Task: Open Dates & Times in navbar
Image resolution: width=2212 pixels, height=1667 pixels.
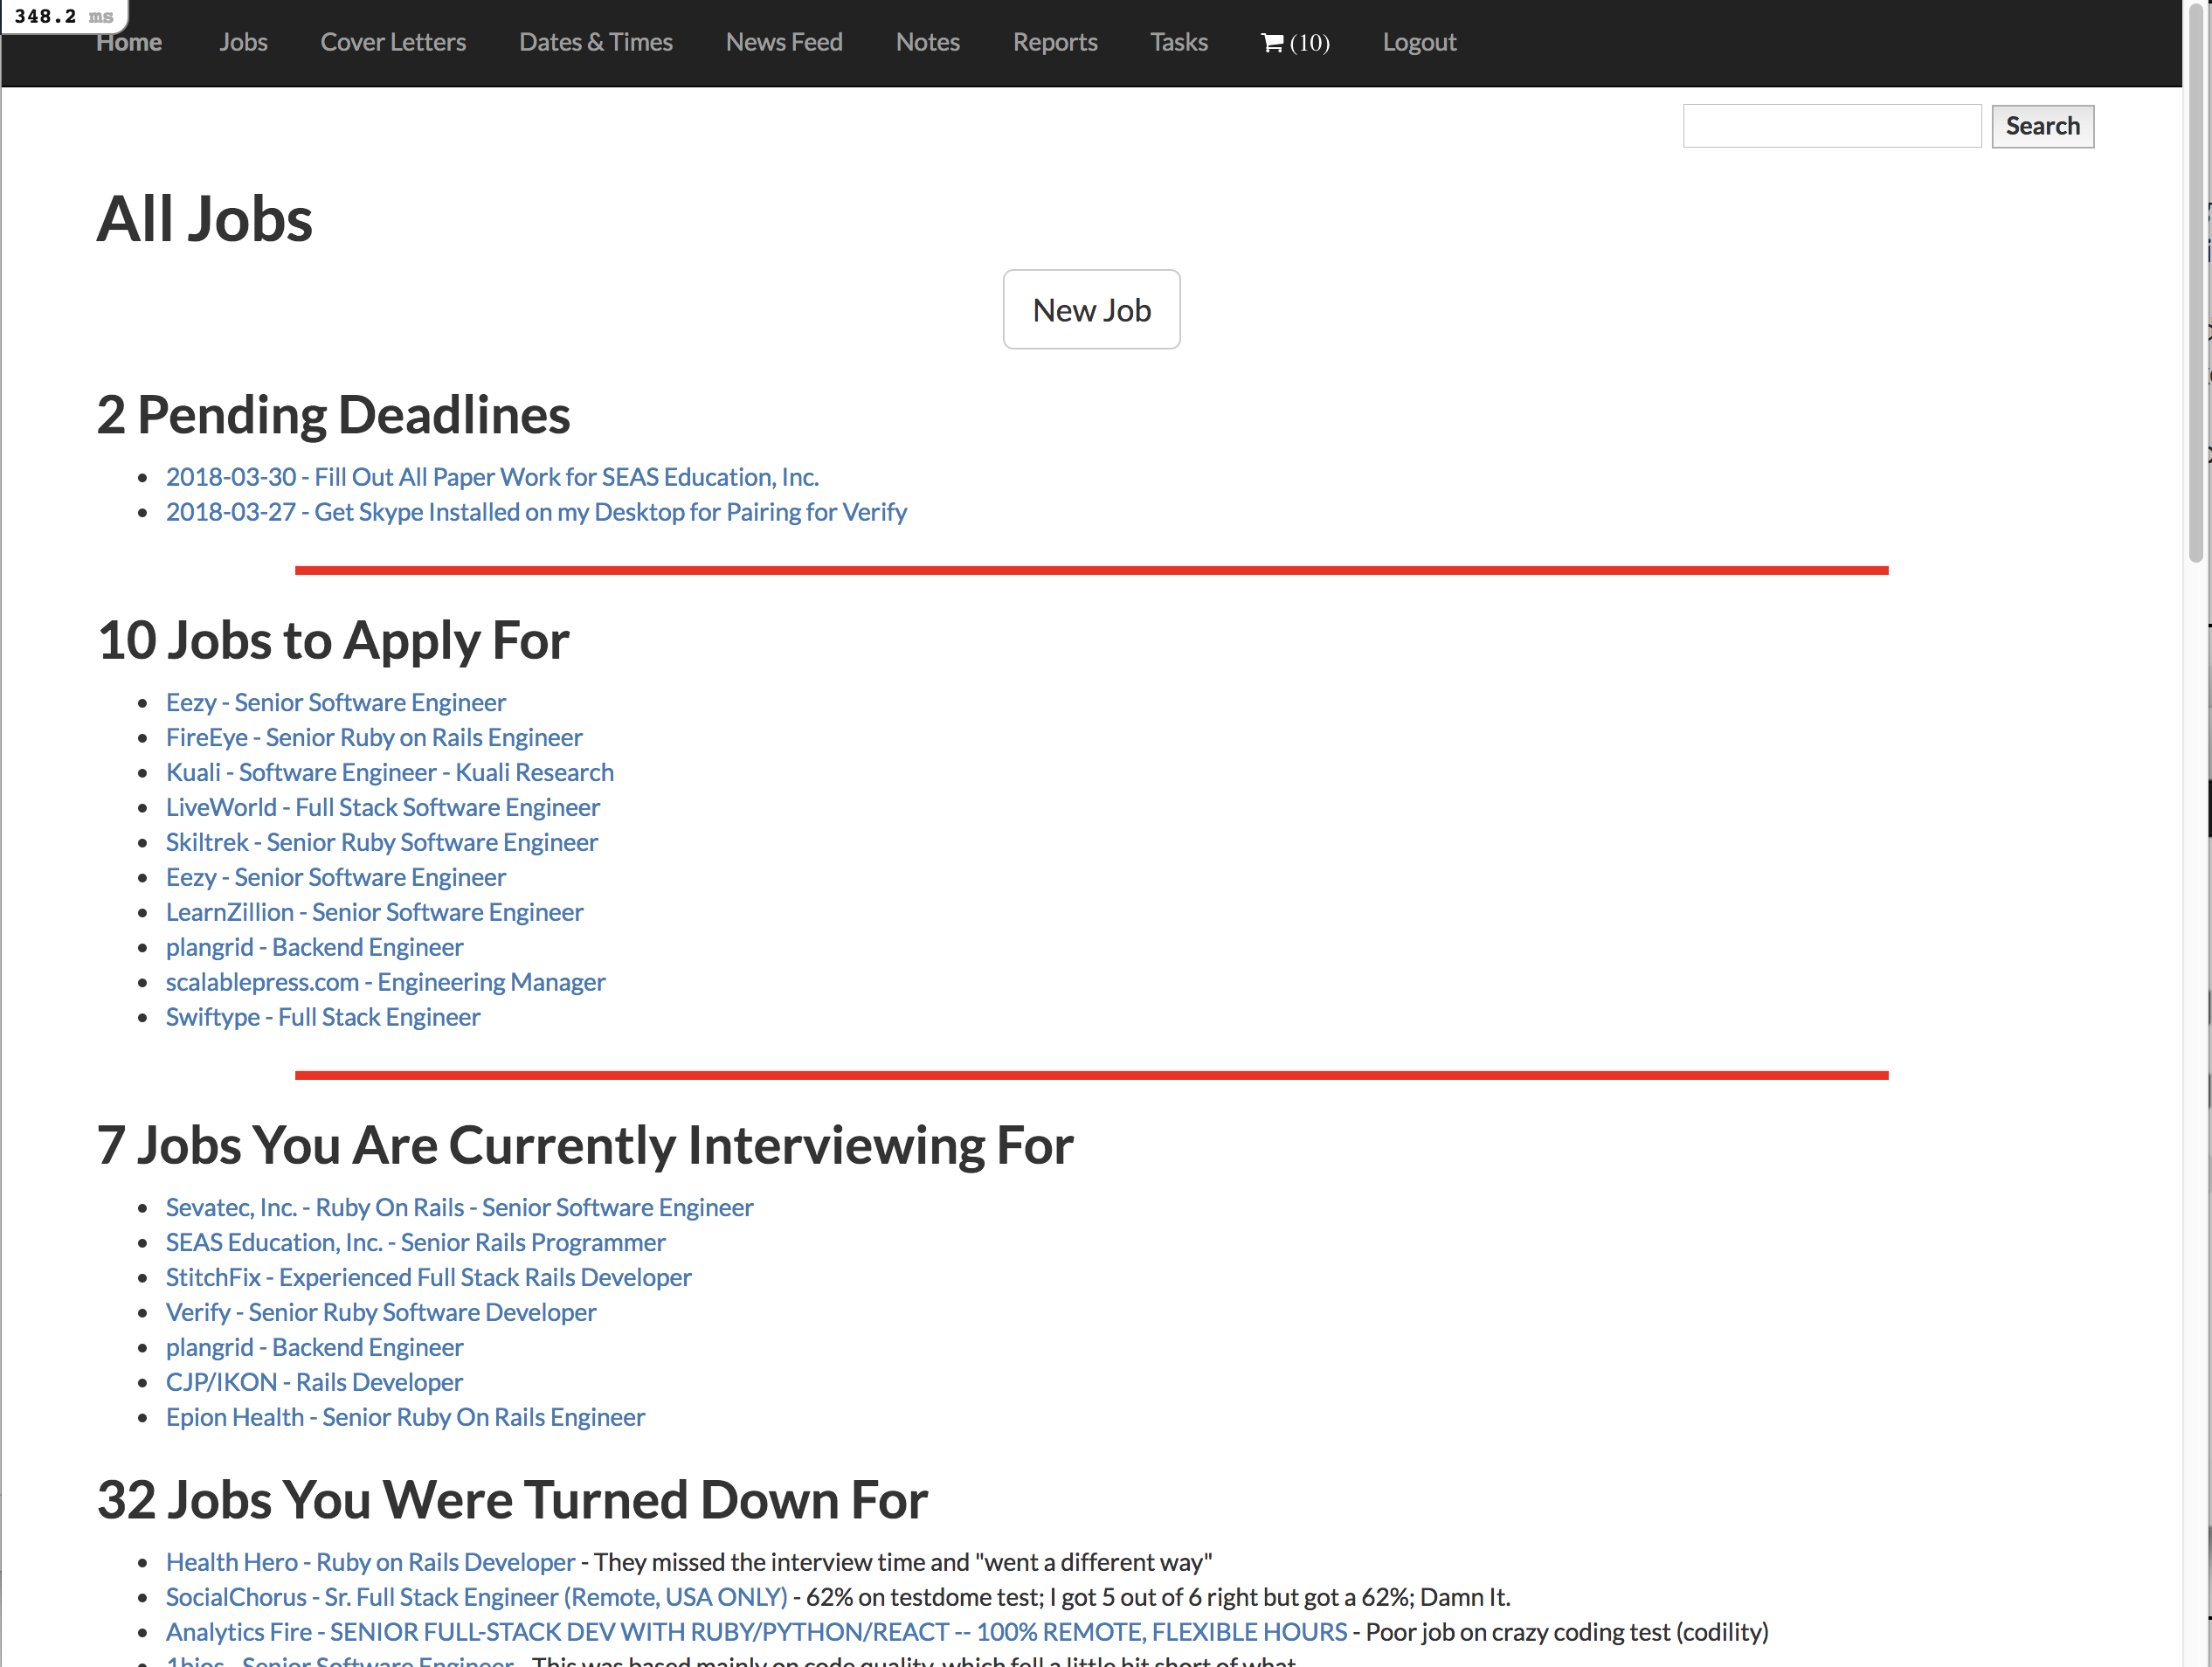Action: coord(595,42)
